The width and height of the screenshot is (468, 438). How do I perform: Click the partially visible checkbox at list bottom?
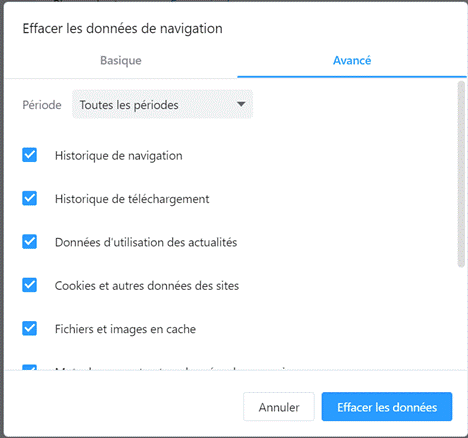(30, 368)
